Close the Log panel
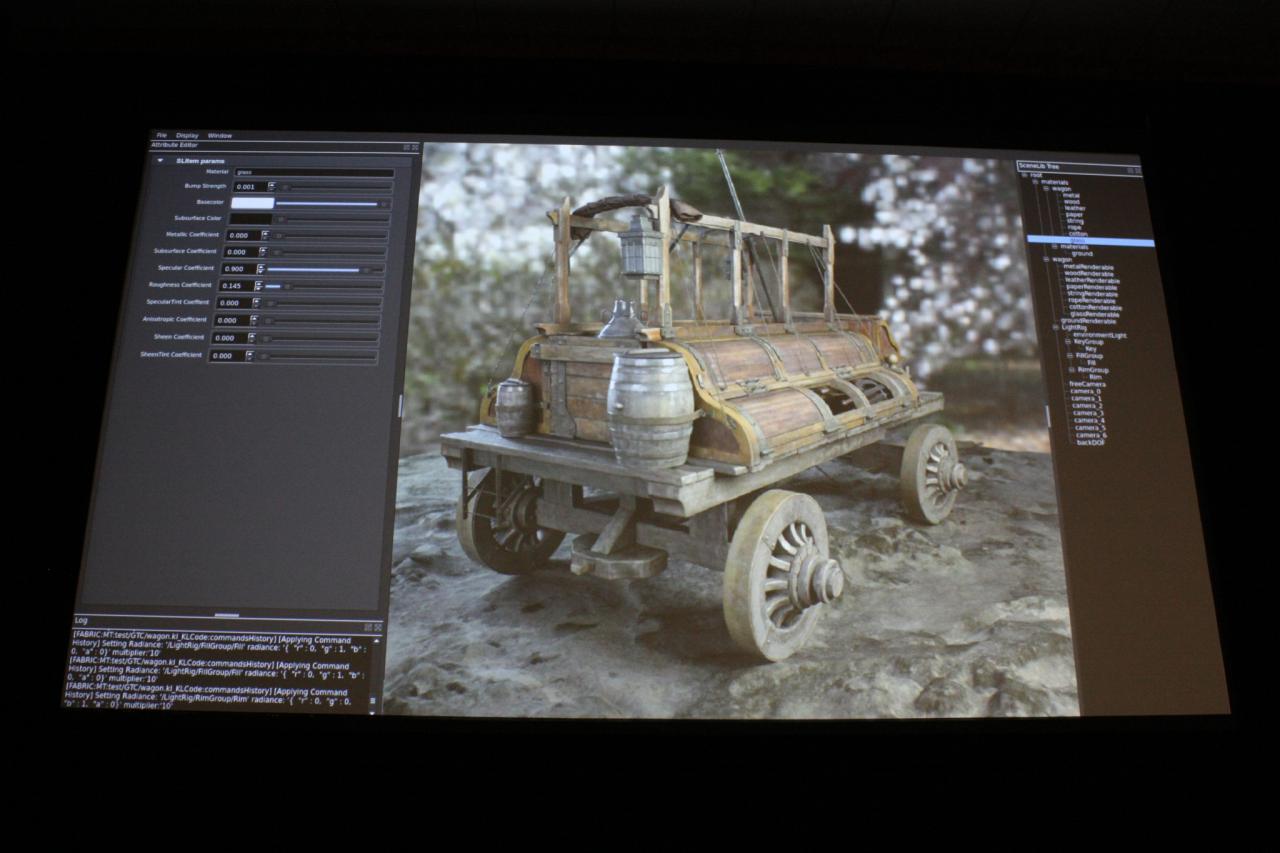The image size is (1280, 853). coord(378,627)
